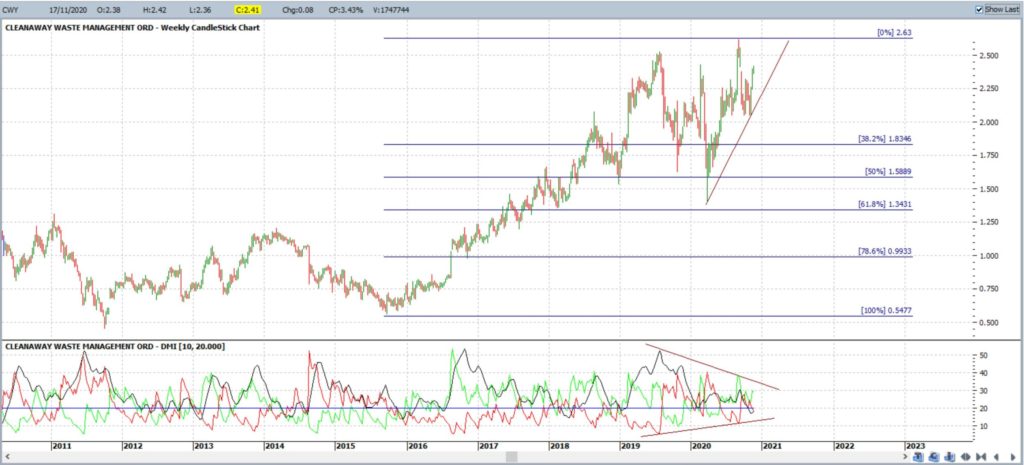This screenshot has height=465, width=1024.
Task: Click the open value O:2.38
Action: 106,10
